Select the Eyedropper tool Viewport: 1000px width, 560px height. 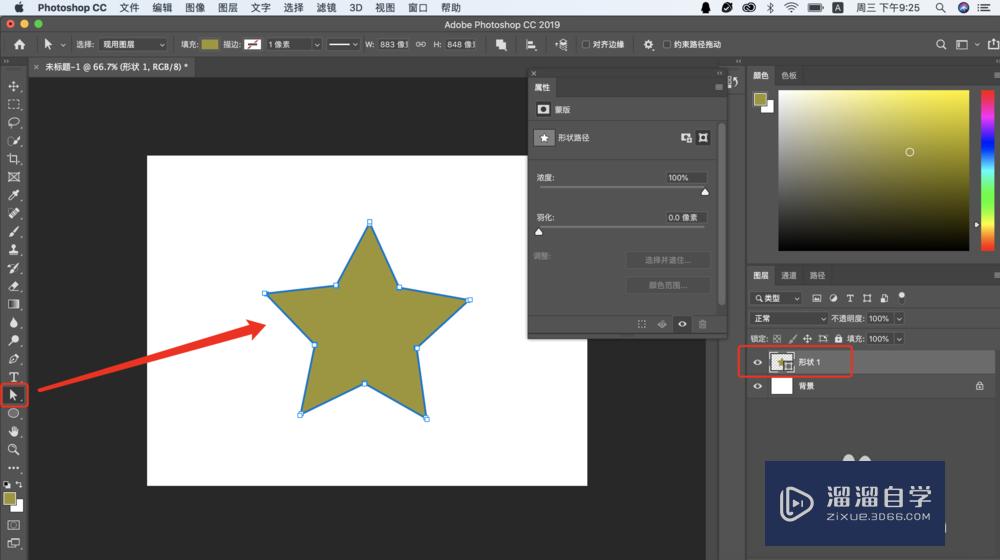point(13,195)
